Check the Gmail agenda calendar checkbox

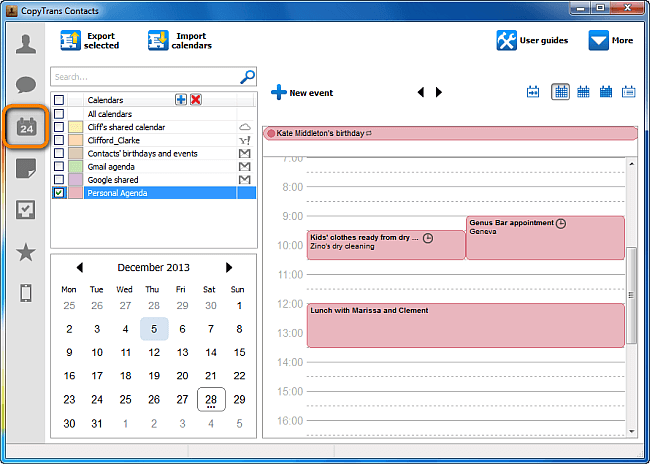(x=59, y=167)
